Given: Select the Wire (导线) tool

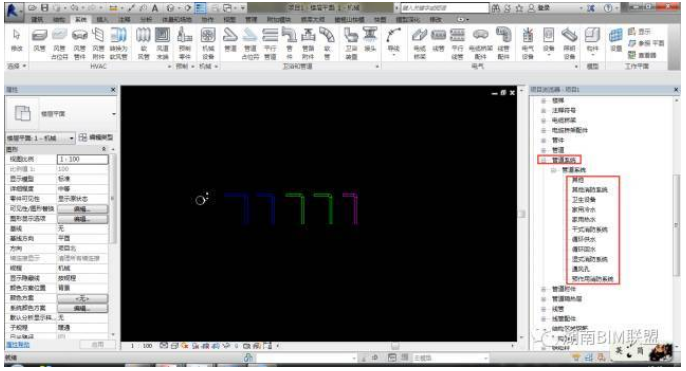Looking at the screenshot, I should pos(394,42).
